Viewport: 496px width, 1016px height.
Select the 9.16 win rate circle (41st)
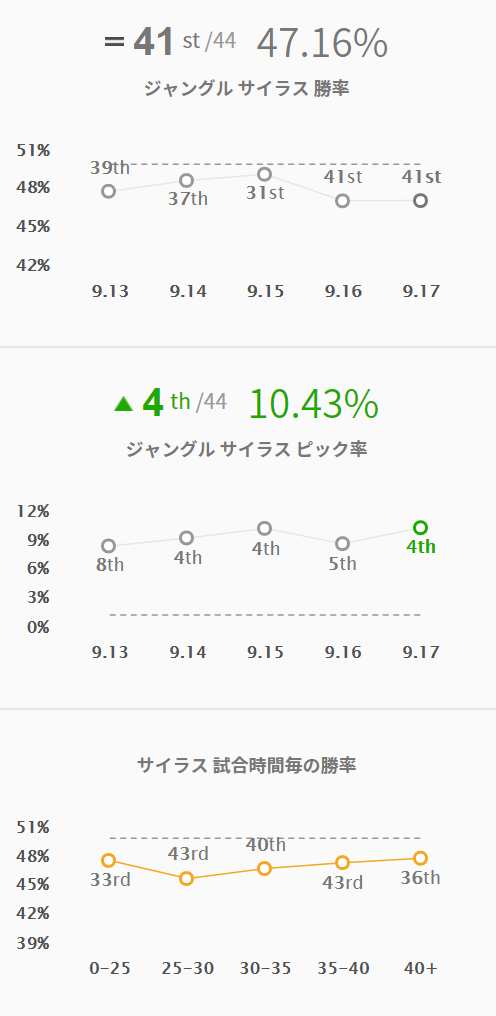pyautogui.click(x=342, y=201)
